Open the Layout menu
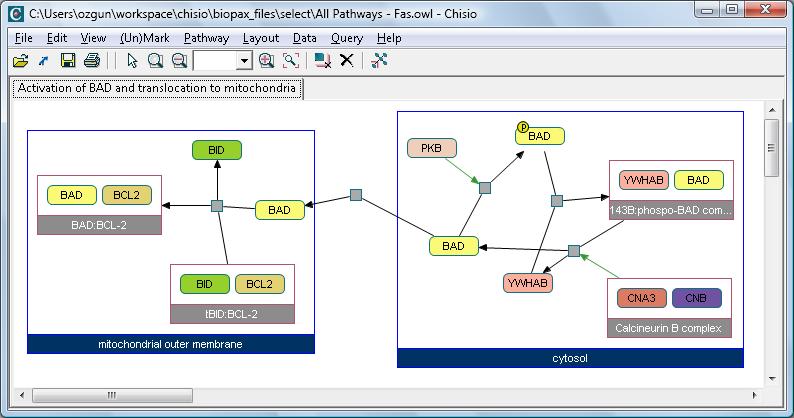This screenshot has height=418, width=794. tap(261, 38)
